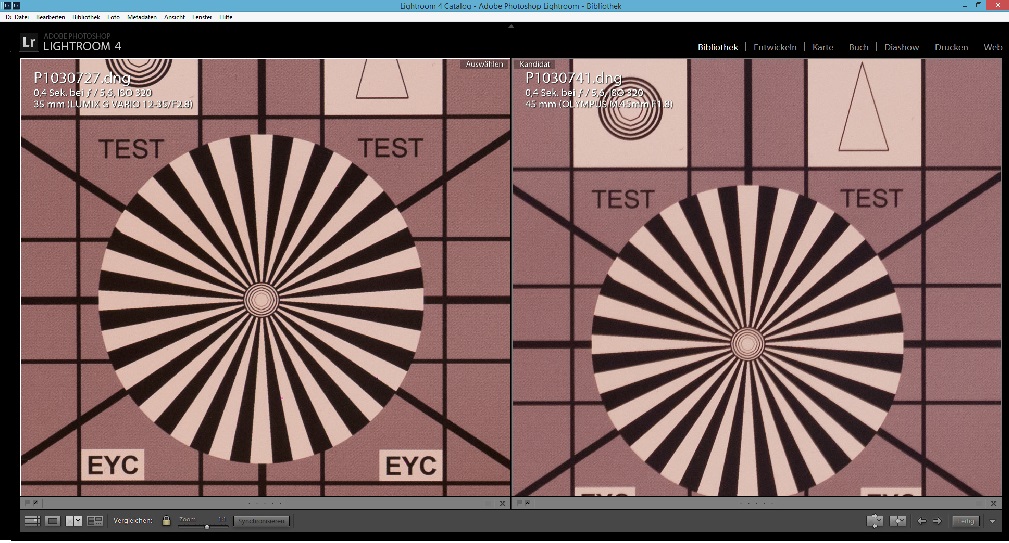Click the Synchronisieren button
This screenshot has width=1009, height=543.
261,520
